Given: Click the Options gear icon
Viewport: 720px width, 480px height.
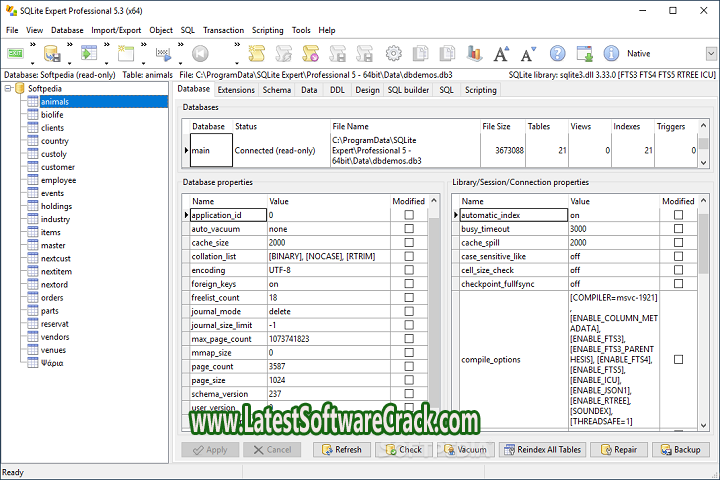Looking at the screenshot, I should (x=393, y=53).
